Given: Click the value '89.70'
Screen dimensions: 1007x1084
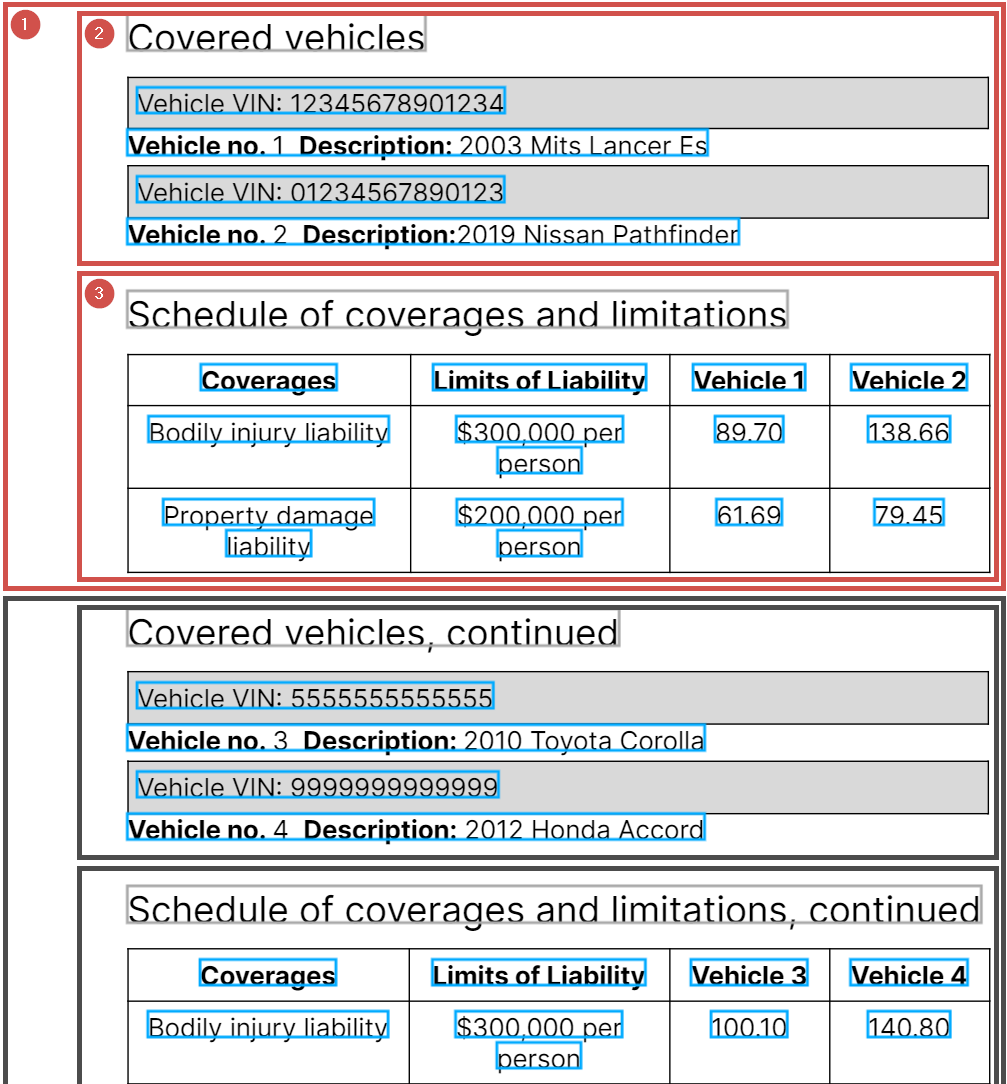Looking at the screenshot, I should click(x=749, y=429).
